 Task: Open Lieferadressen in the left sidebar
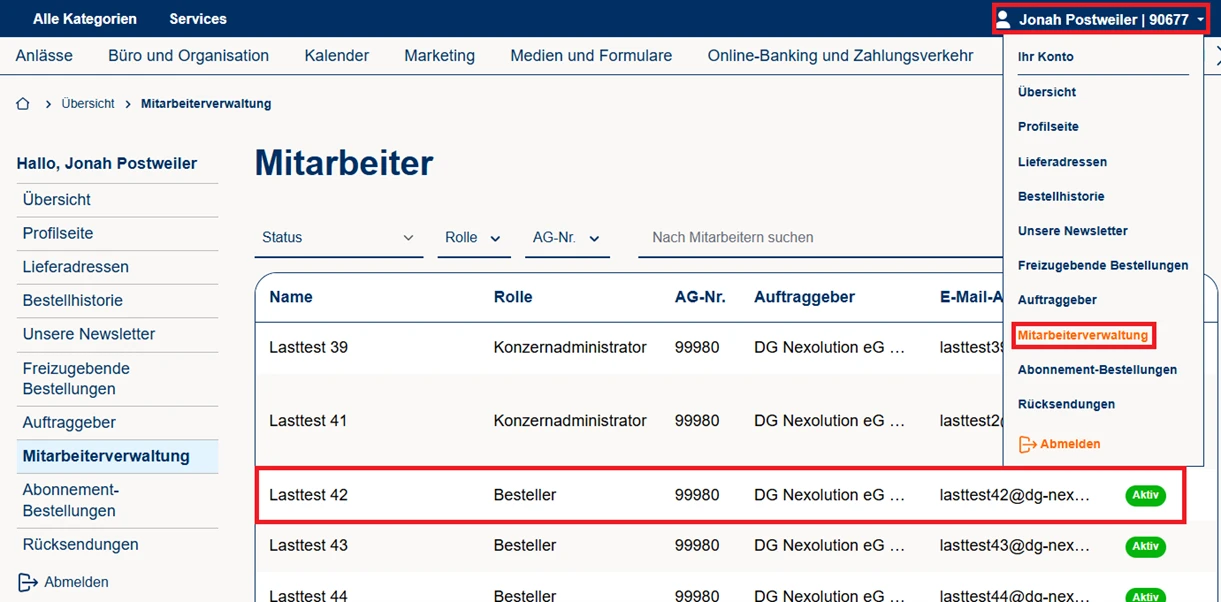(x=76, y=267)
